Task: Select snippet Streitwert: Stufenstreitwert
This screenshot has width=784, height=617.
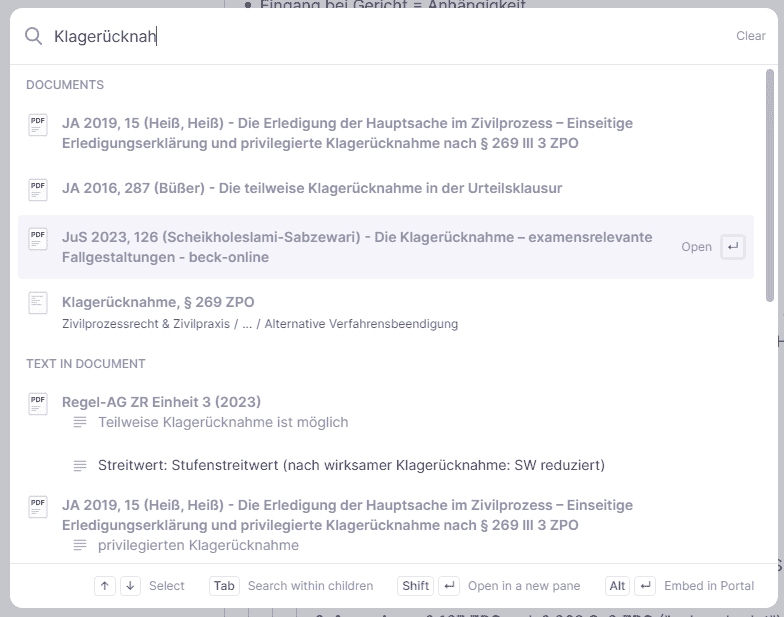Action: click(x=351, y=466)
